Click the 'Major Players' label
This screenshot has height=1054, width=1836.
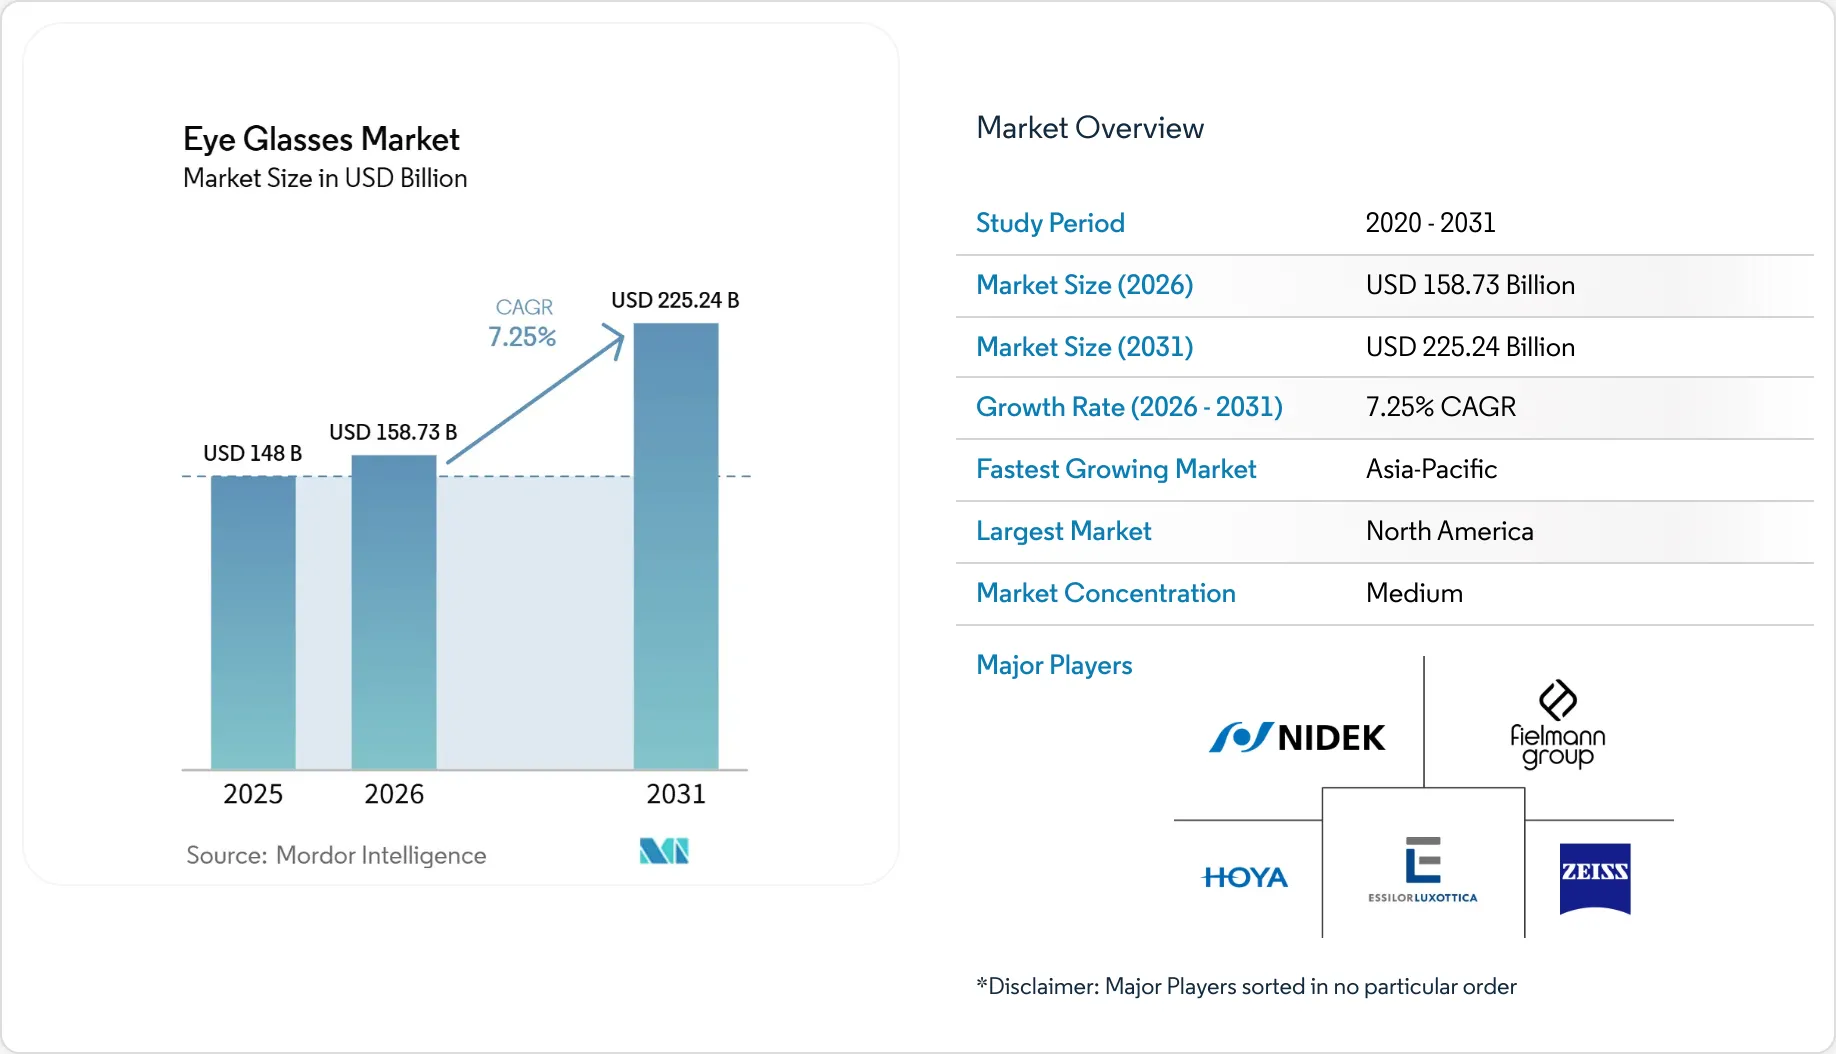[x=1054, y=665]
